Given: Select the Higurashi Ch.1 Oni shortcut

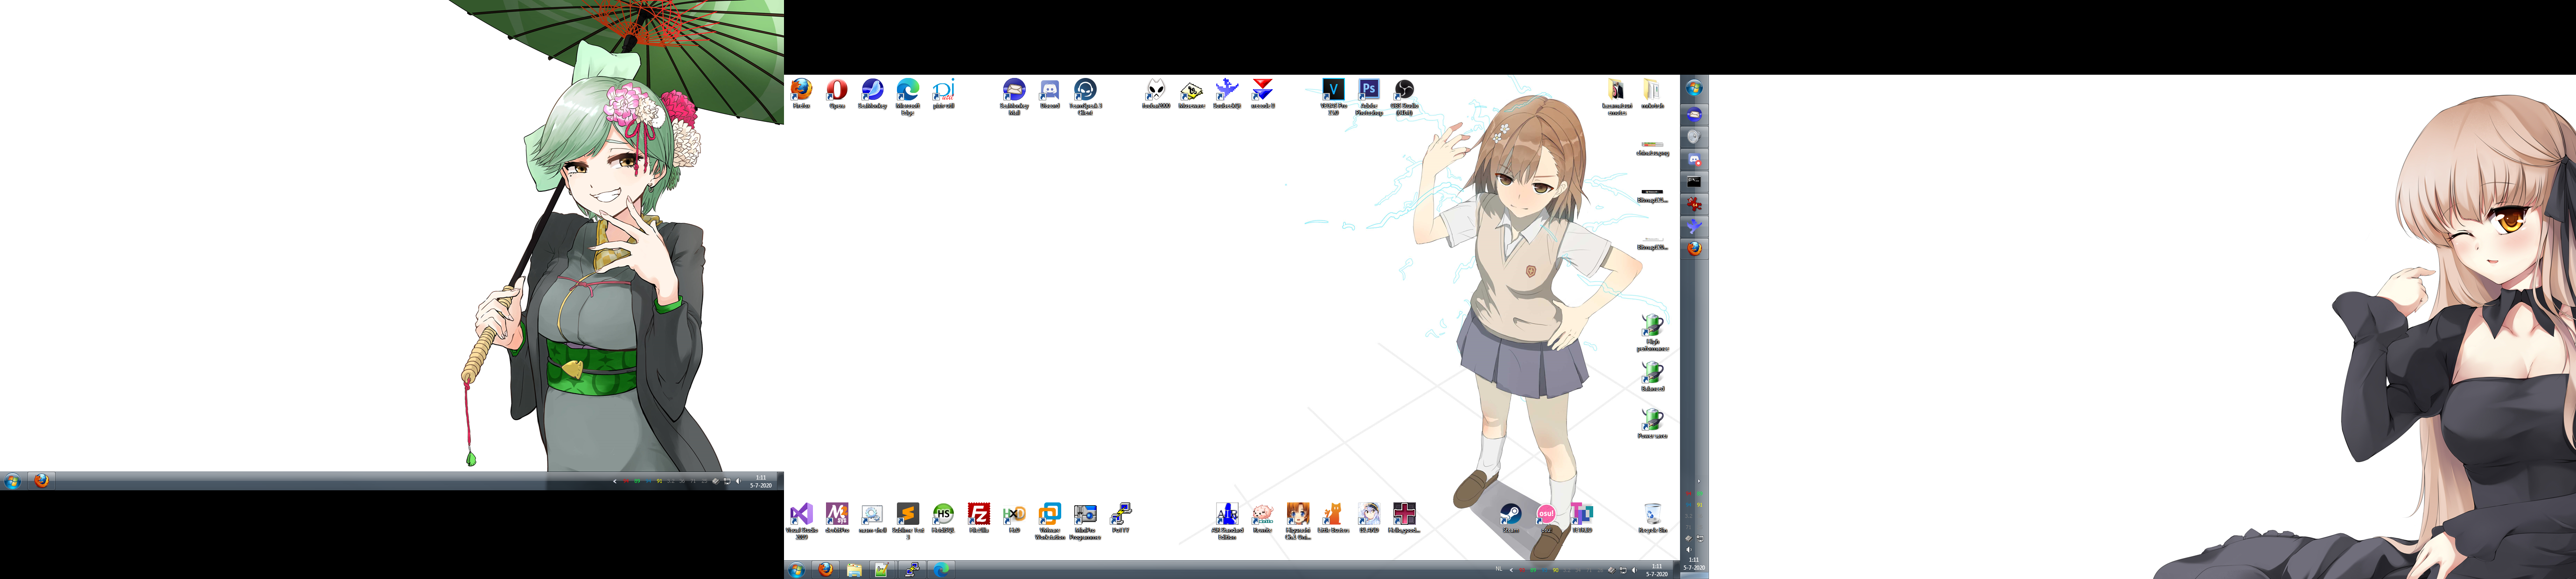Looking at the screenshot, I should (x=1298, y=521).
